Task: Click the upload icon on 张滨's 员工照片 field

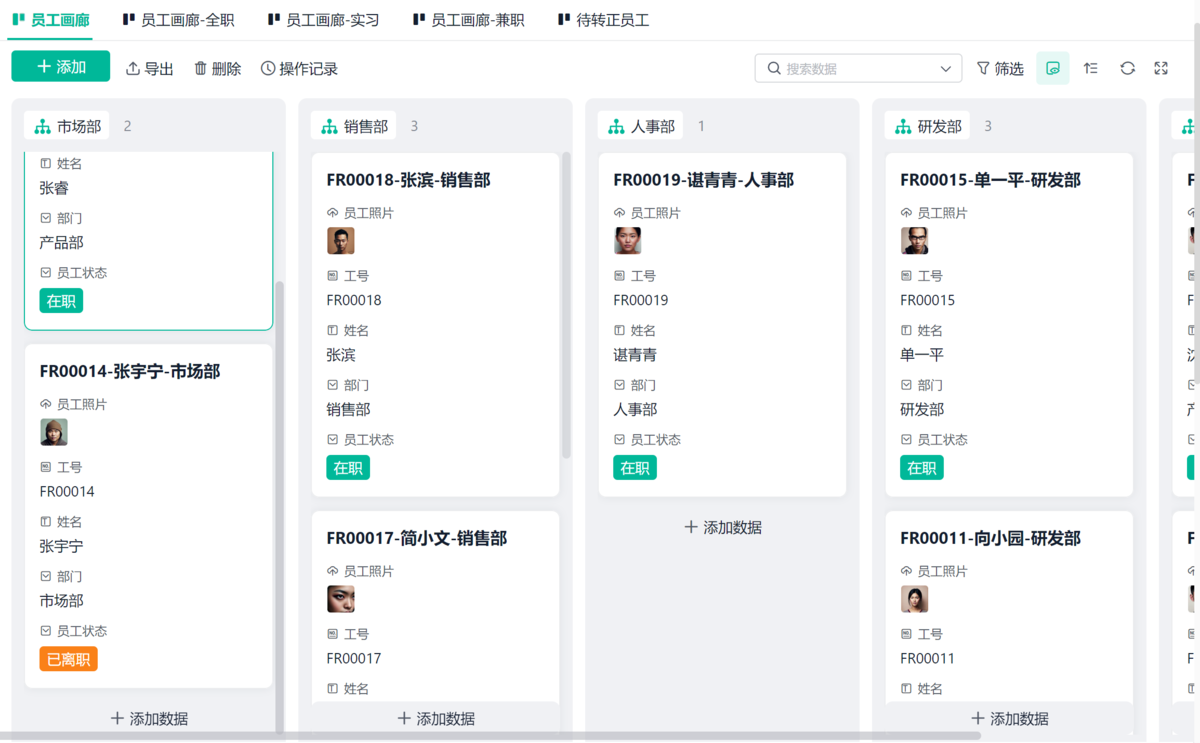Action: (x=333, y=213)
